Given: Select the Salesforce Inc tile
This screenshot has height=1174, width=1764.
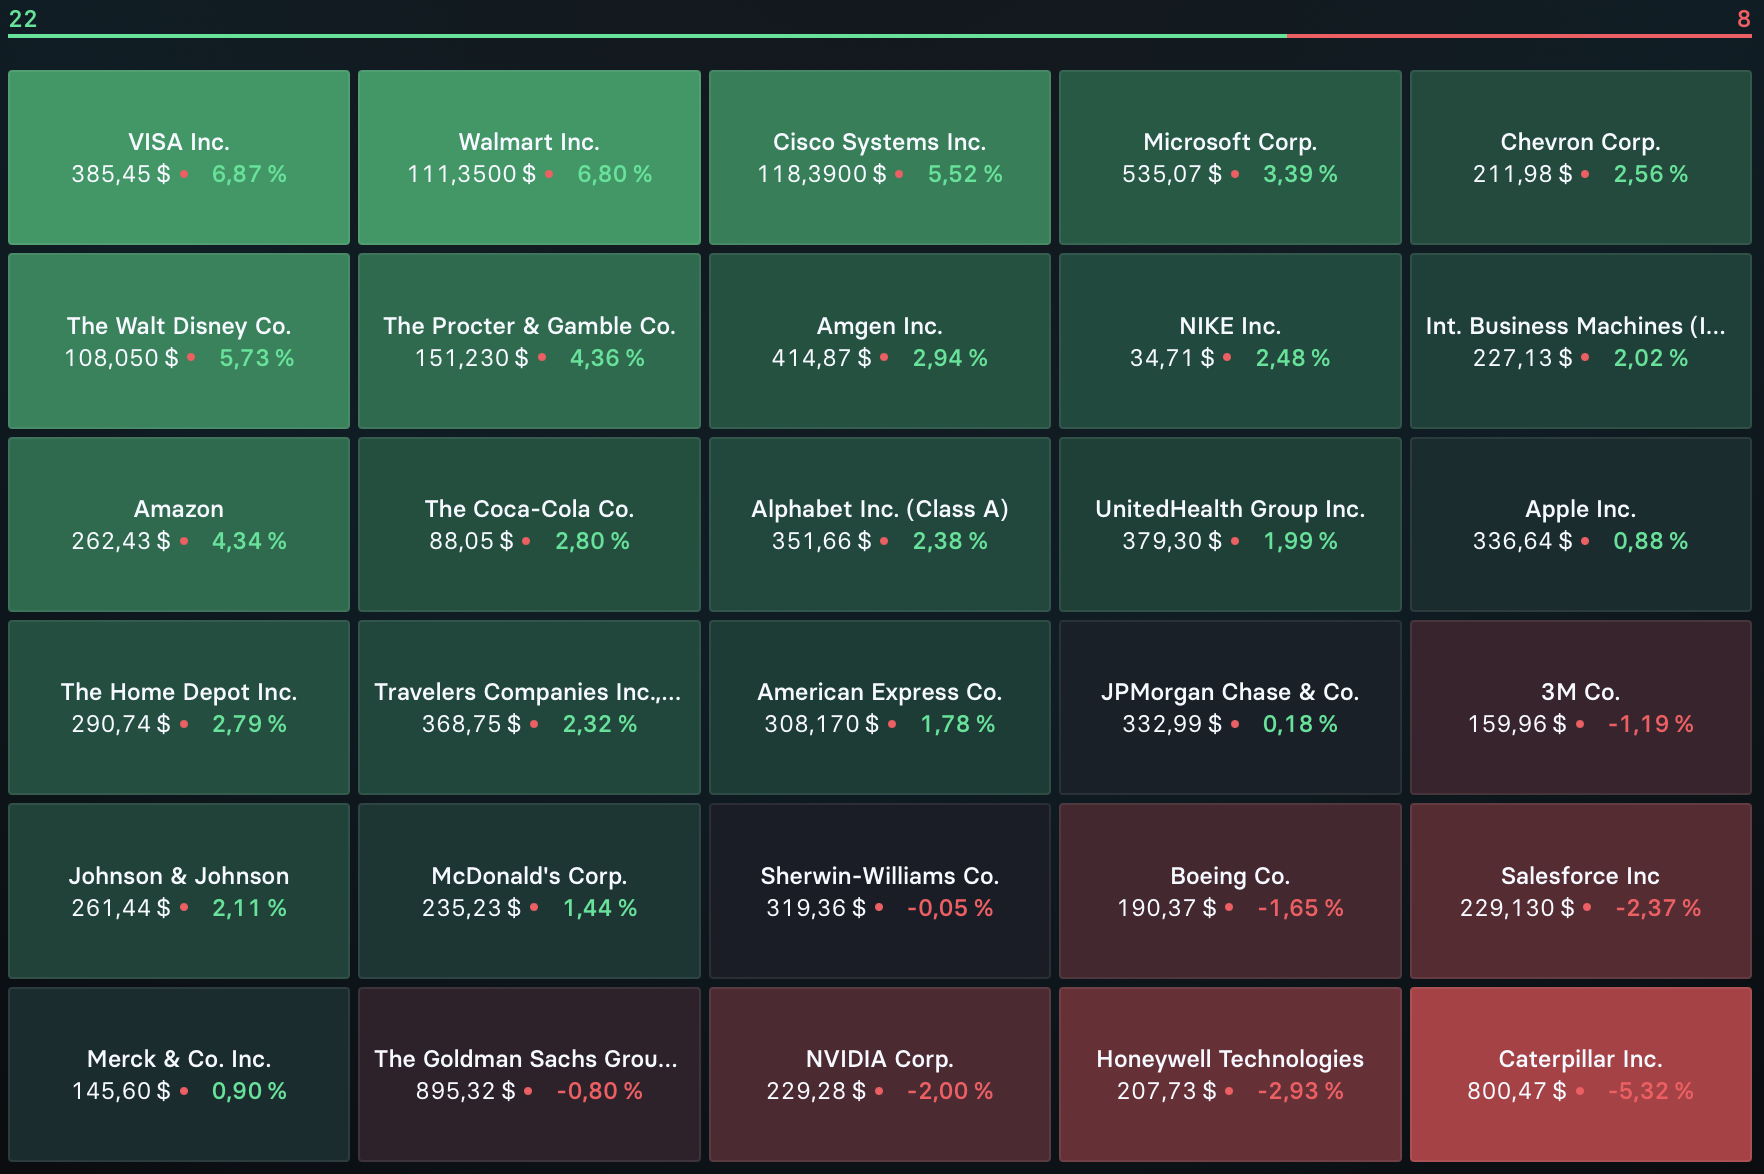Looking at the screenshot, I should point(1581,891).
